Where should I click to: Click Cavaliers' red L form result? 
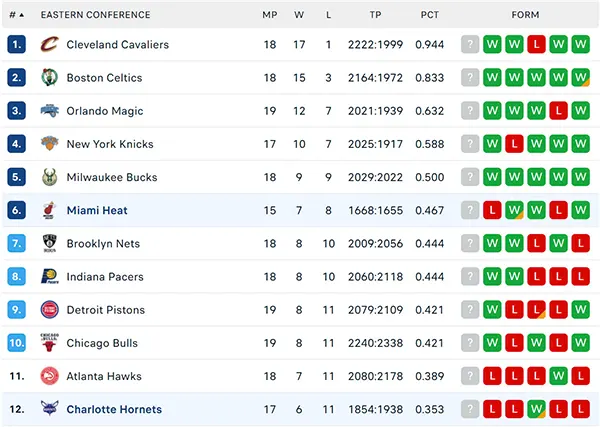(x=536, y=44)
